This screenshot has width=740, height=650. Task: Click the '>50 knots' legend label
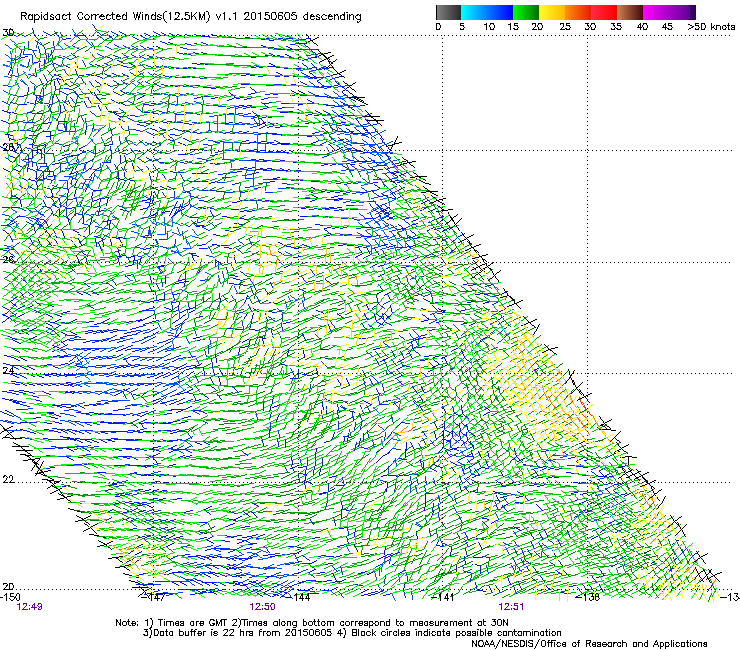(711, 27)
